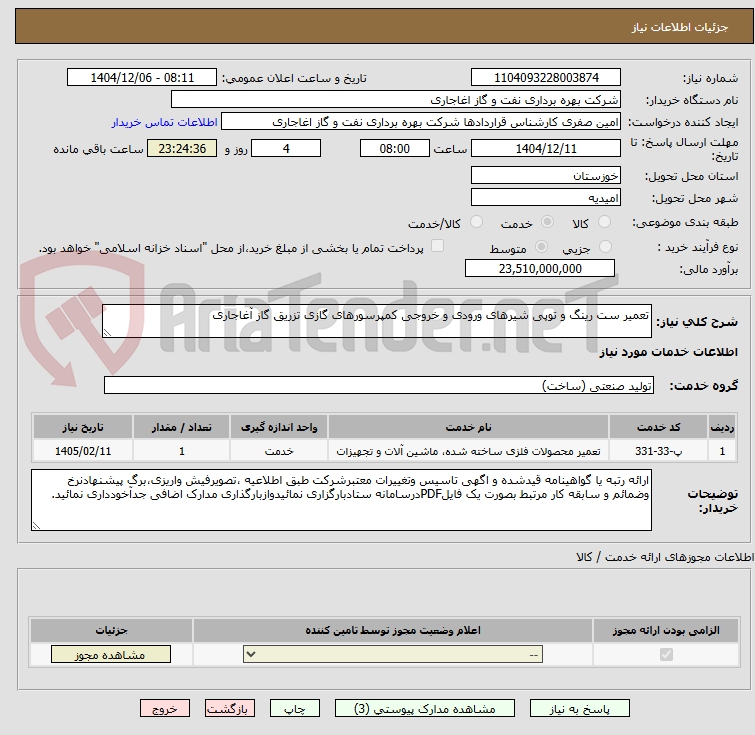Click the buyer notes textarea

point(341,500)
